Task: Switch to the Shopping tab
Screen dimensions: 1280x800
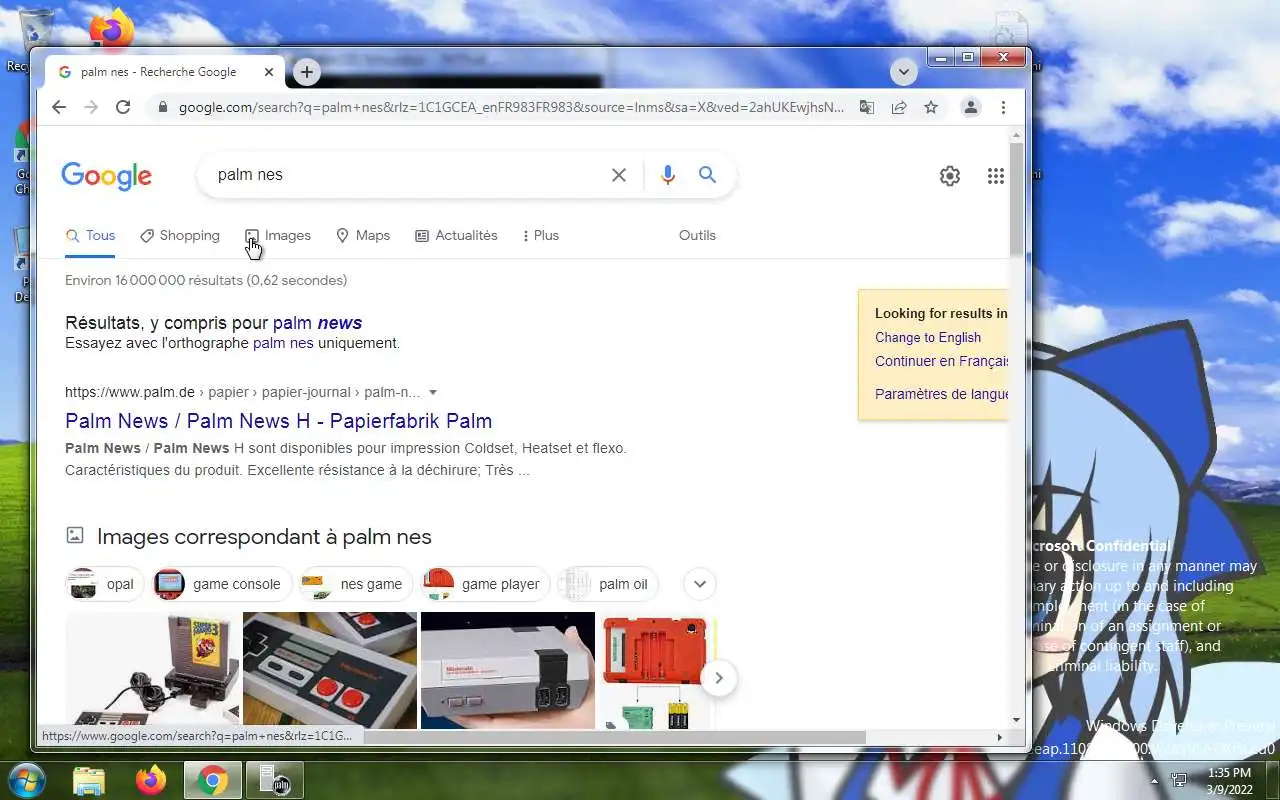Action: click(x=180, y=236)
